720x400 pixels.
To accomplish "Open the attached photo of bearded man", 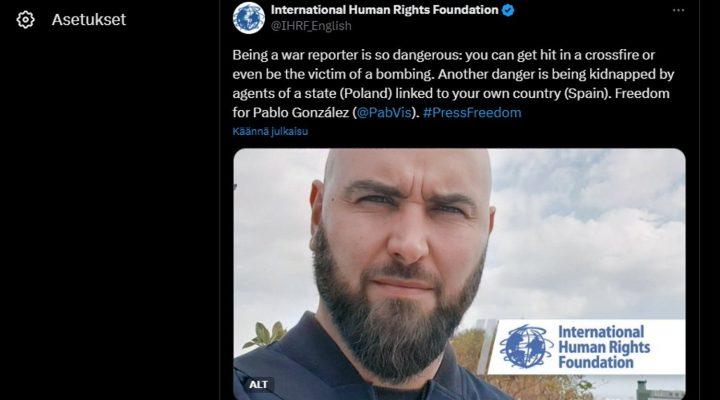I will tap(459, 274).
